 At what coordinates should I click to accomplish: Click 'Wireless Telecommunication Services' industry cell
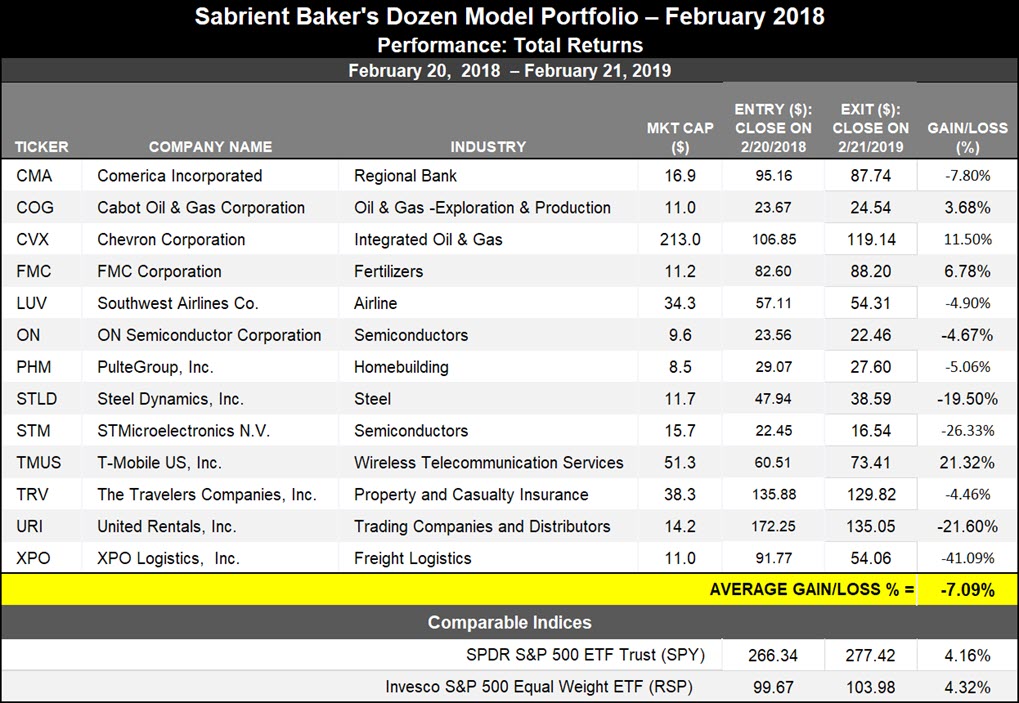pos(489,462)
